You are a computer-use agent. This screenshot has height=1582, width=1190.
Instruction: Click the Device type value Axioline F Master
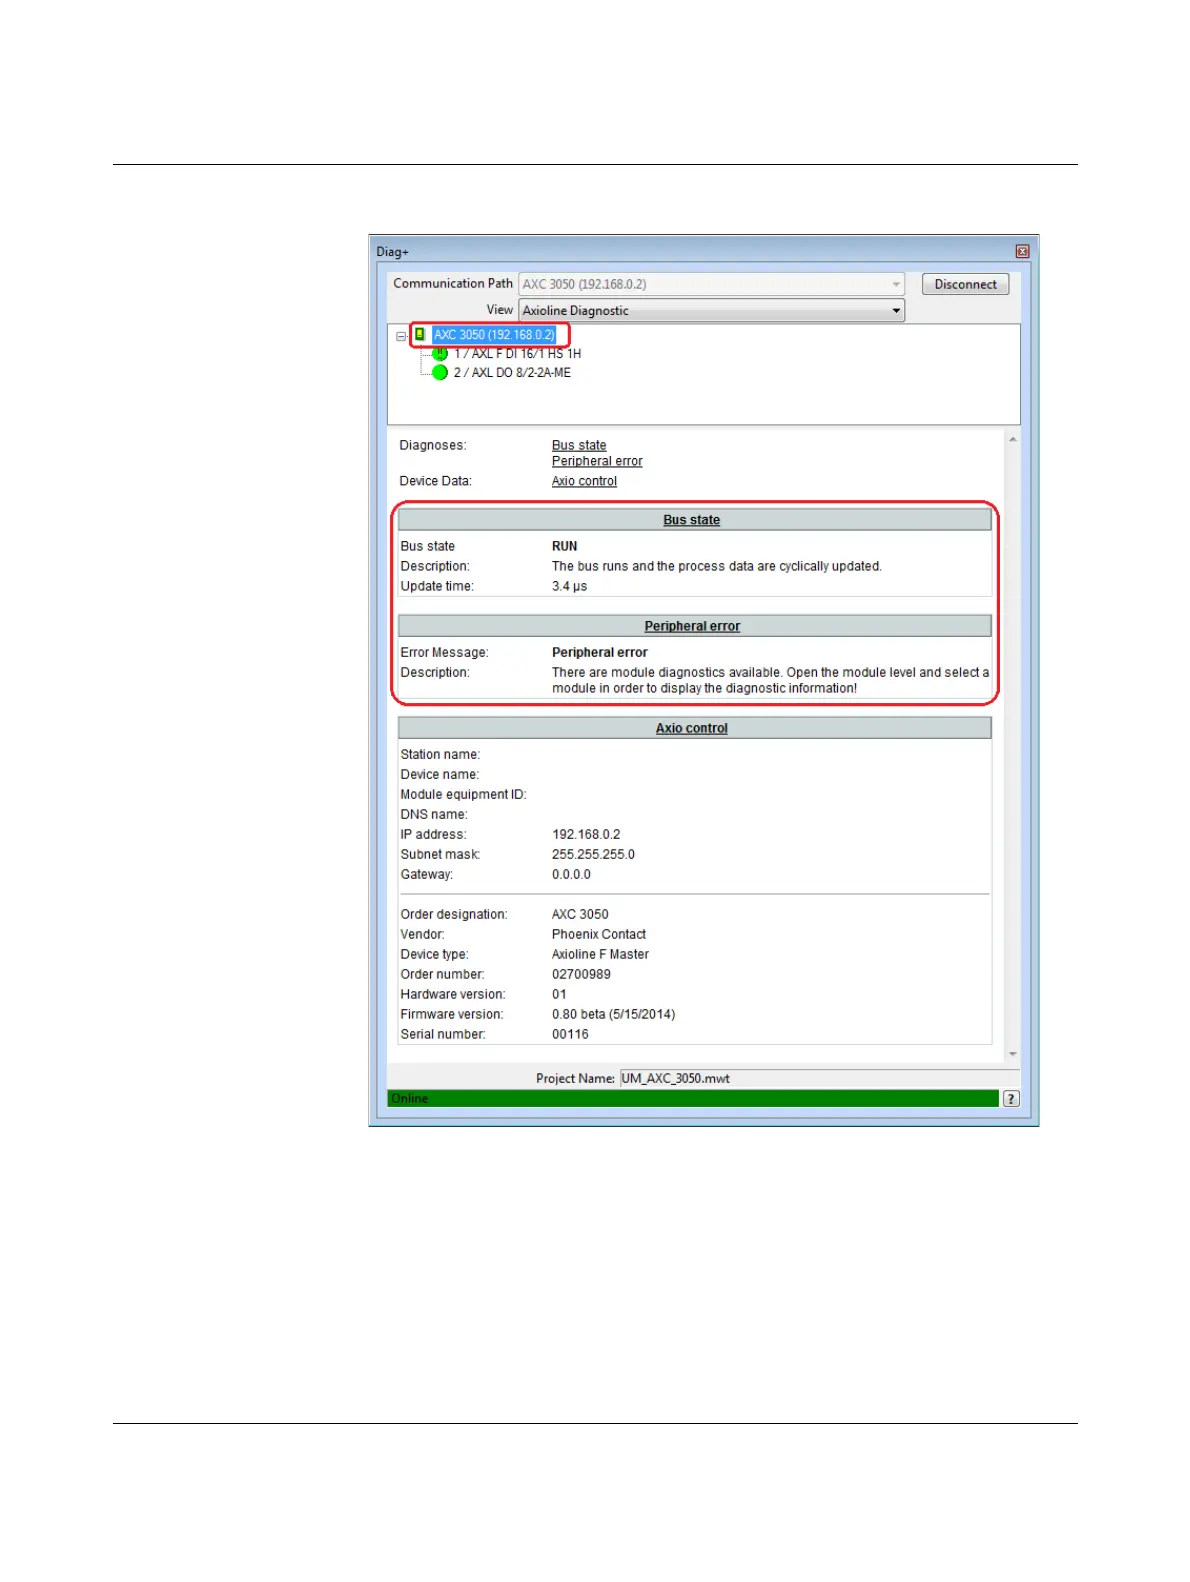coord(600,954)
